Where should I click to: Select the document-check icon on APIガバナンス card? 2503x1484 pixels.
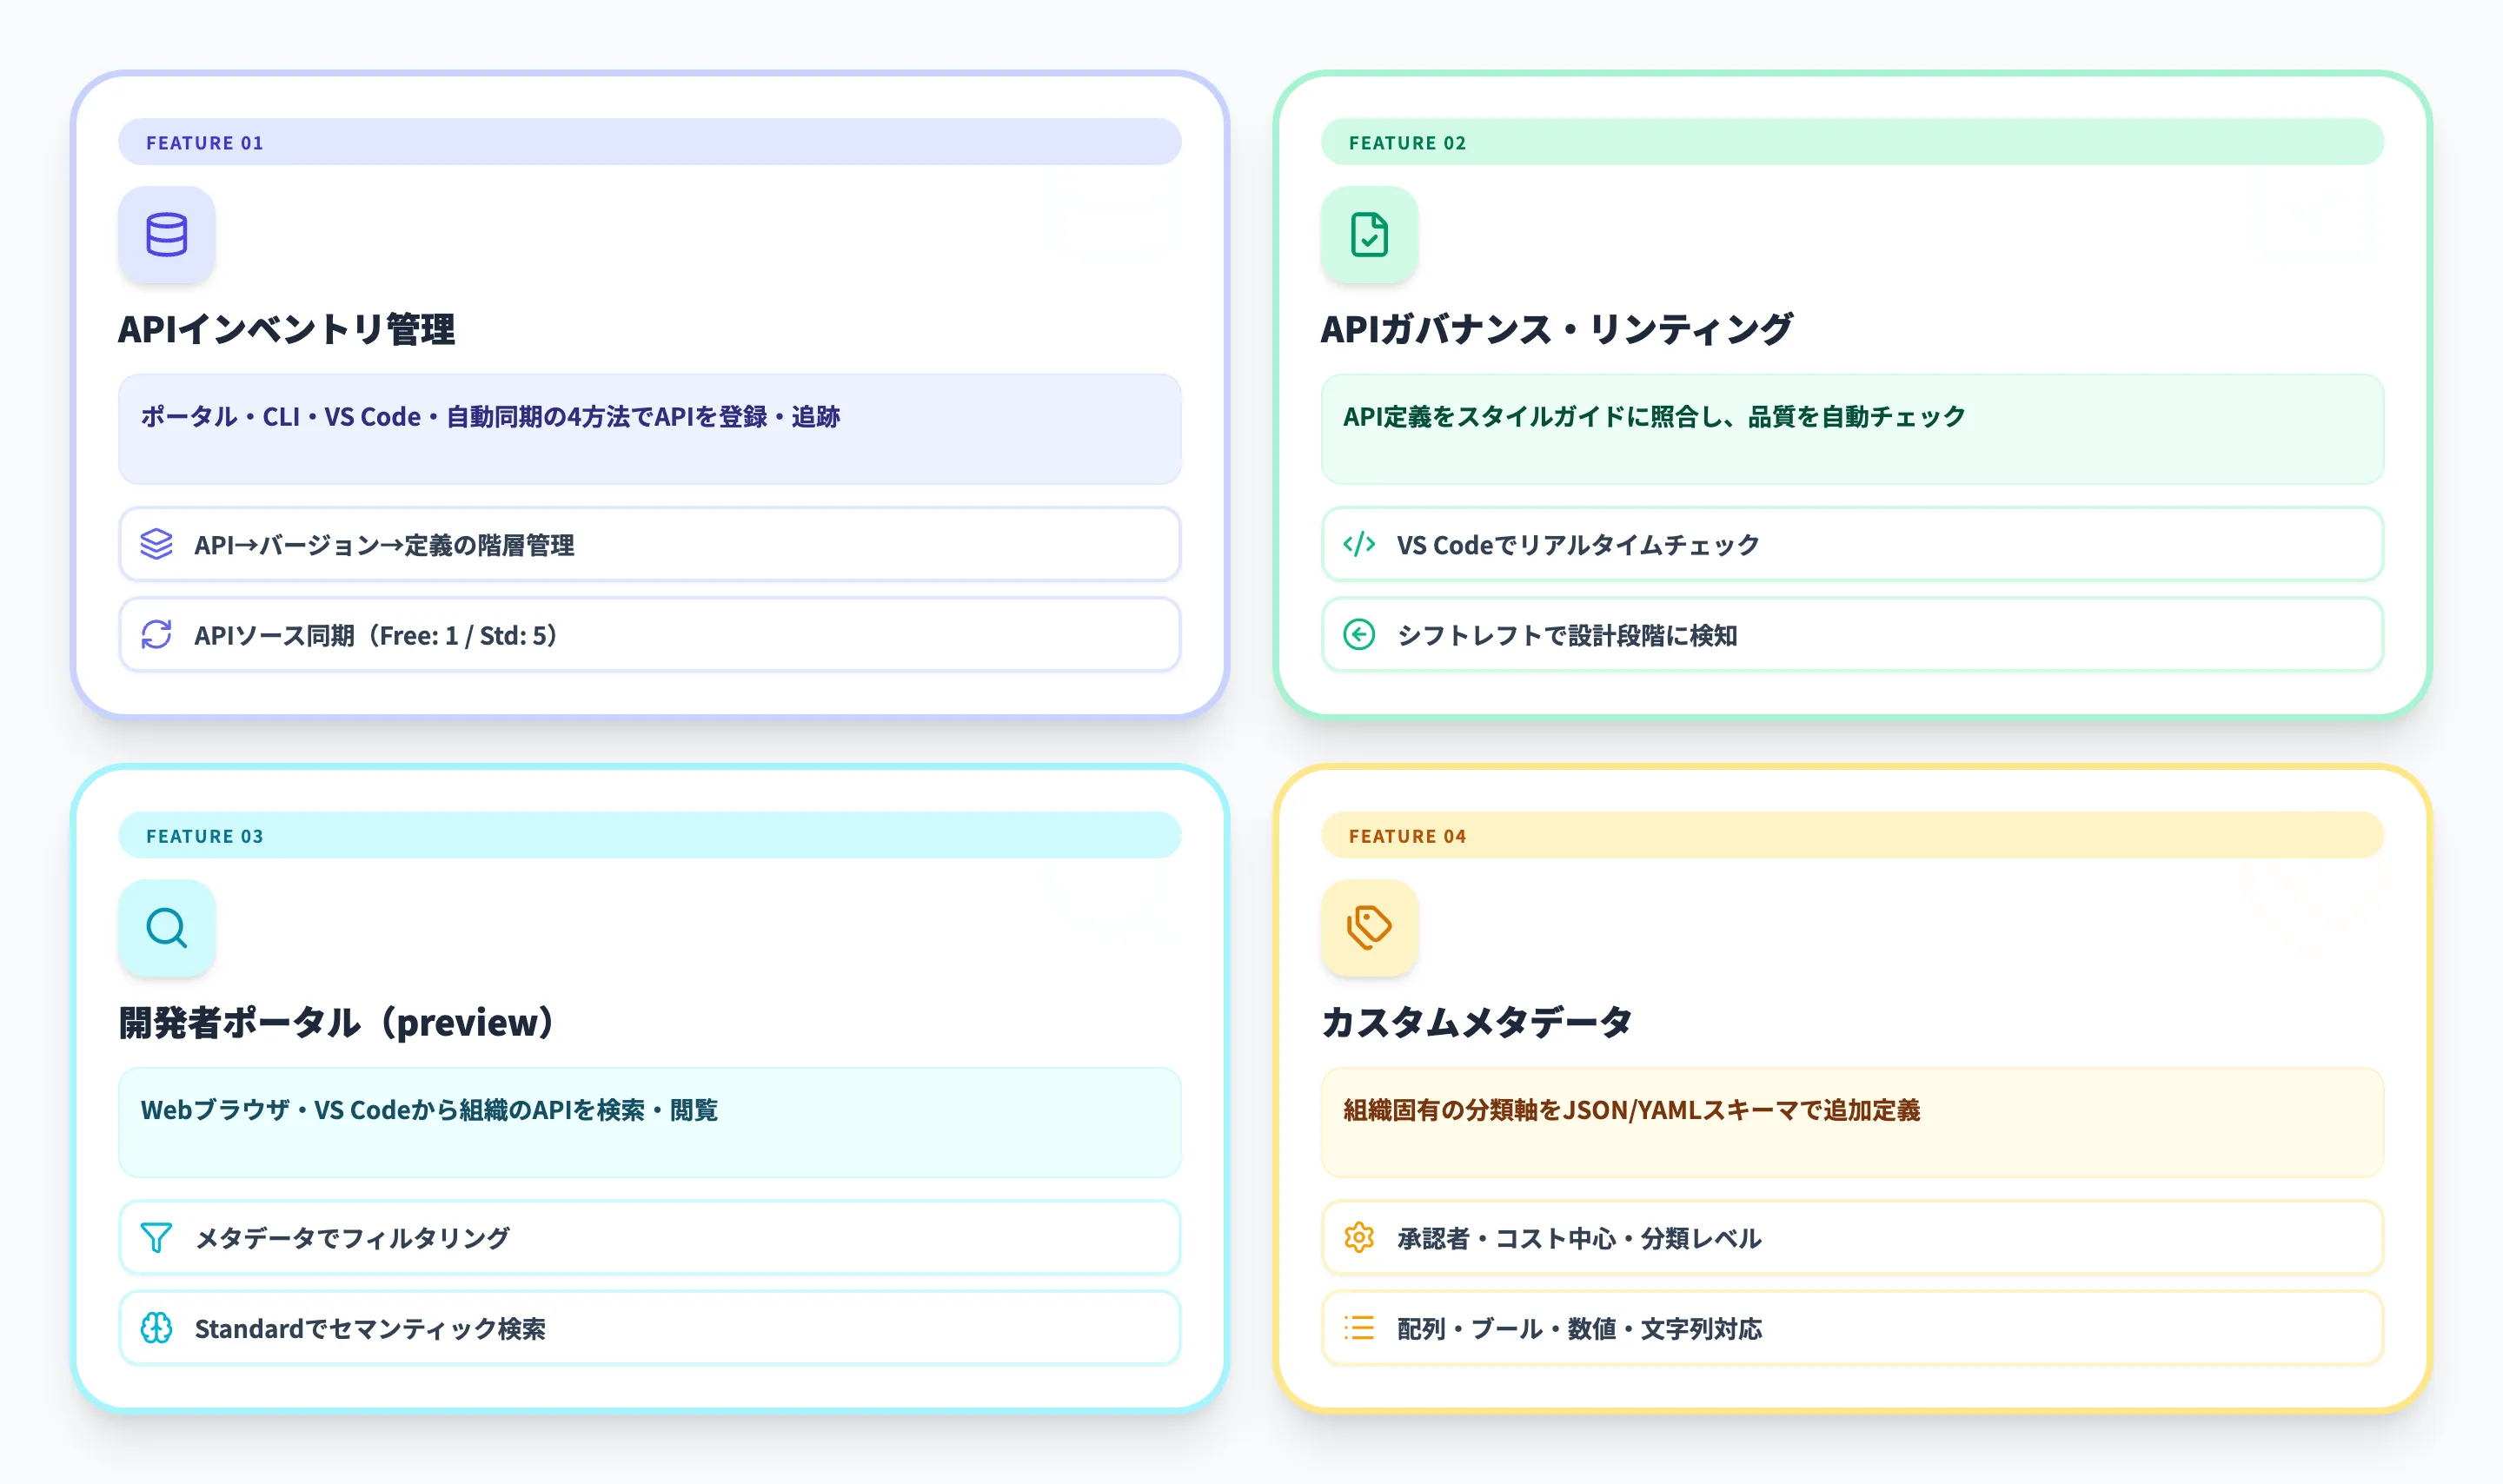click(x=1370, y=234)
